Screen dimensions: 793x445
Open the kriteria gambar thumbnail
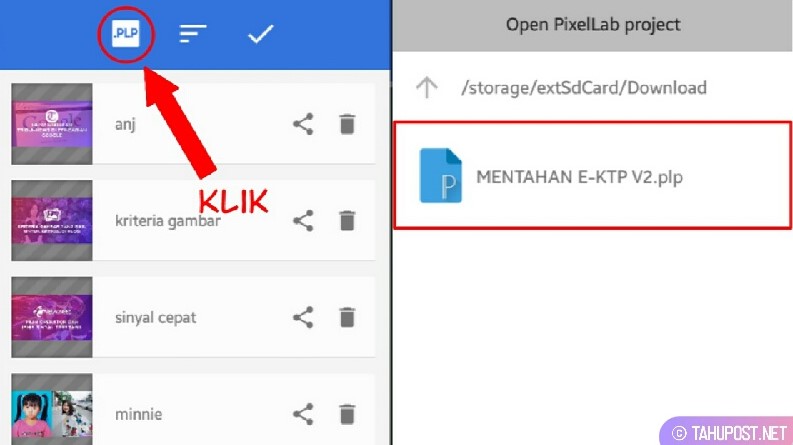pos(52,220)
